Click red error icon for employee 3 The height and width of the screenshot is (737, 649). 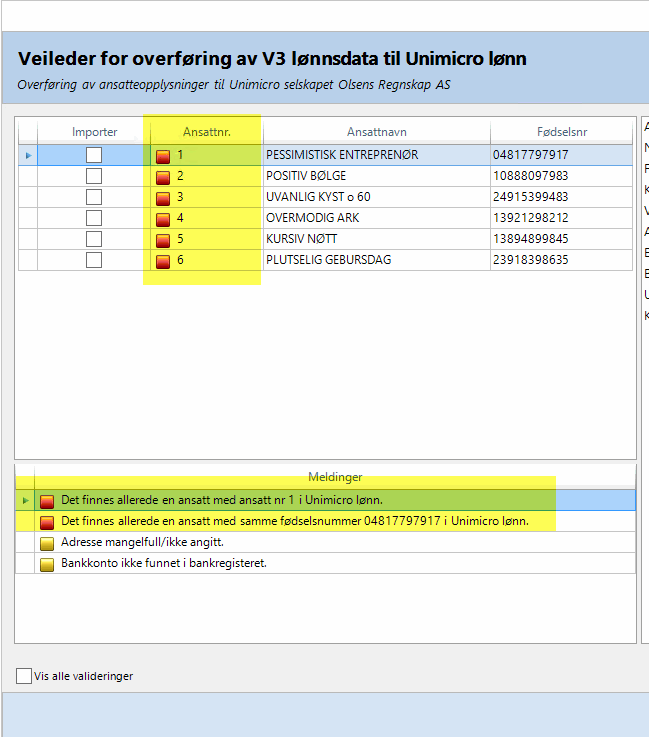163,198
